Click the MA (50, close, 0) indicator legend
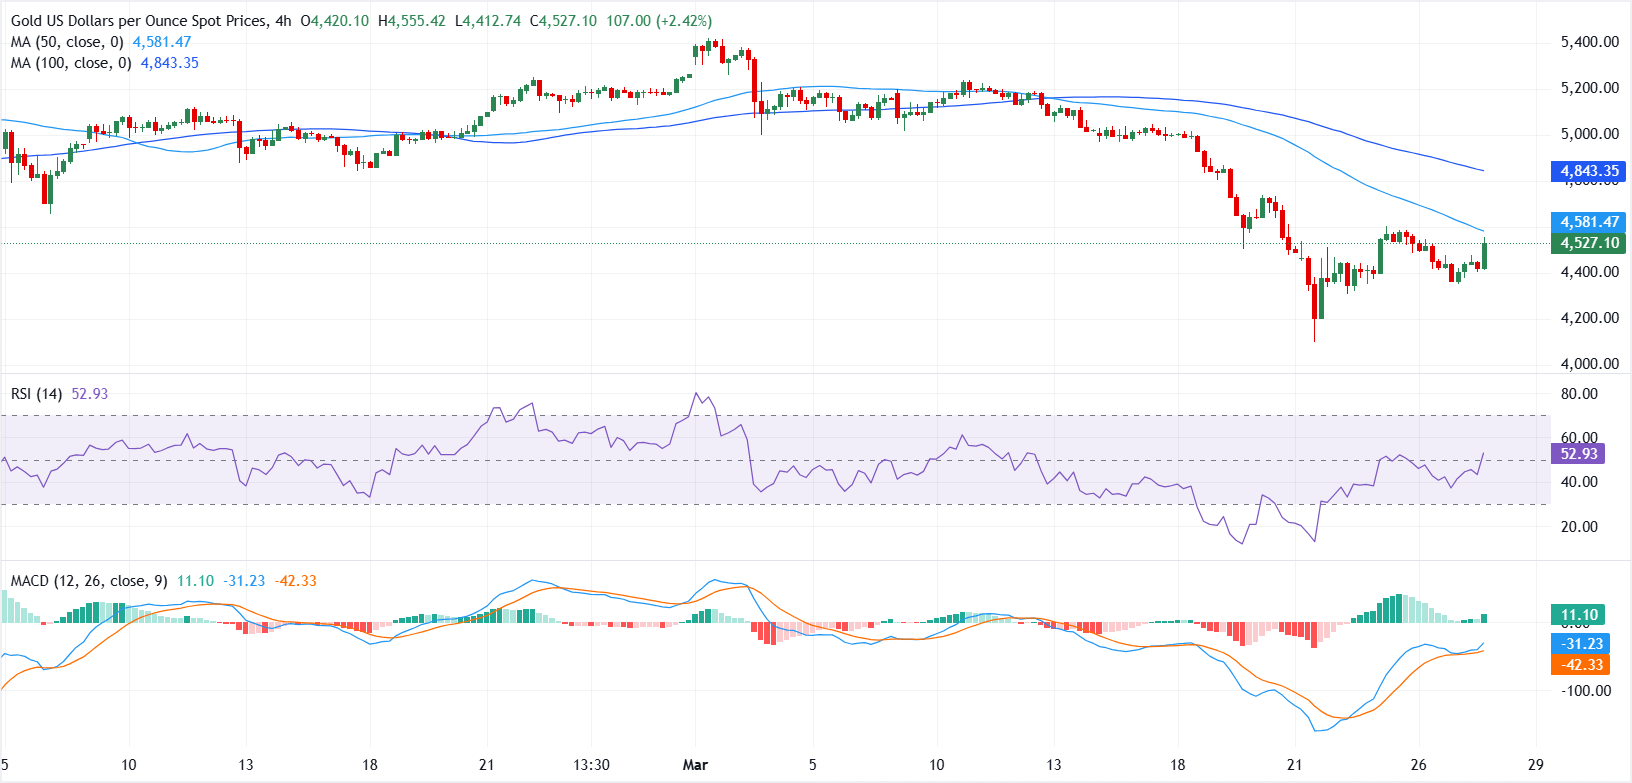 [x=67, y=42]
